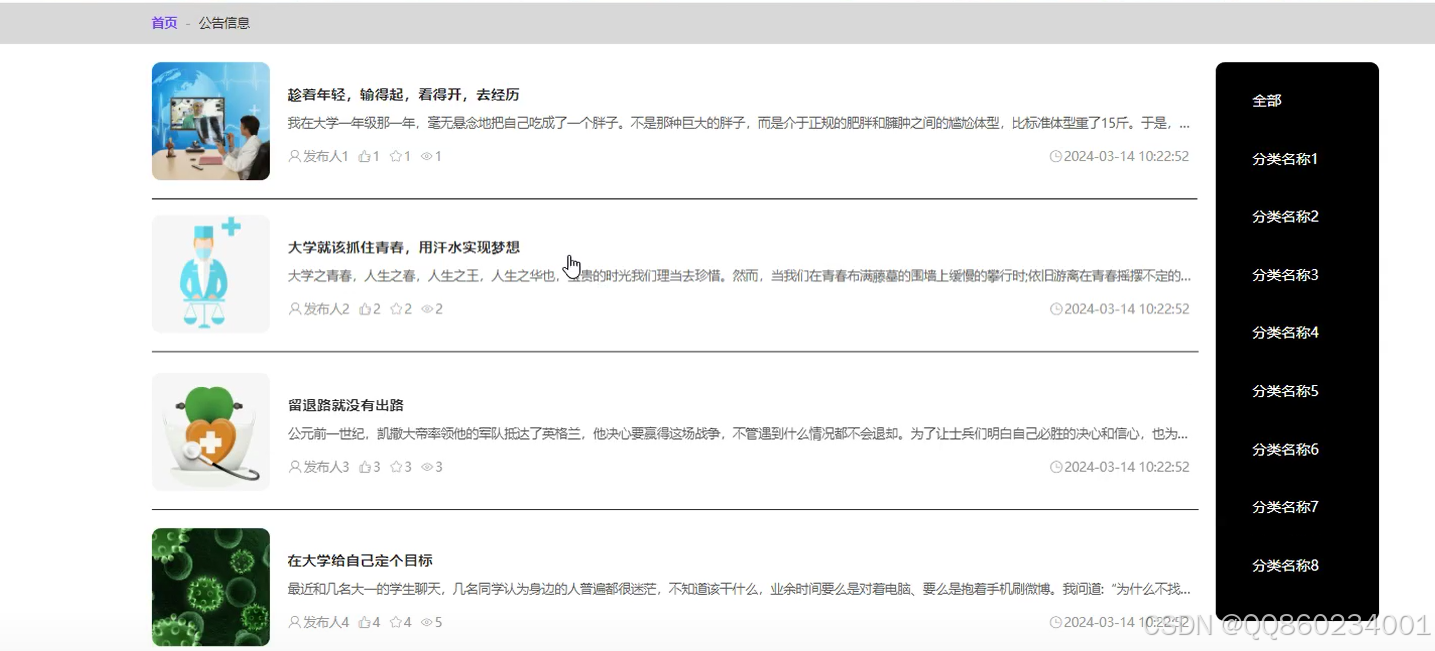Click the doctor illustration thumbnail
The height and width of the screenshot is (651, 1435).
coord(210,272)
